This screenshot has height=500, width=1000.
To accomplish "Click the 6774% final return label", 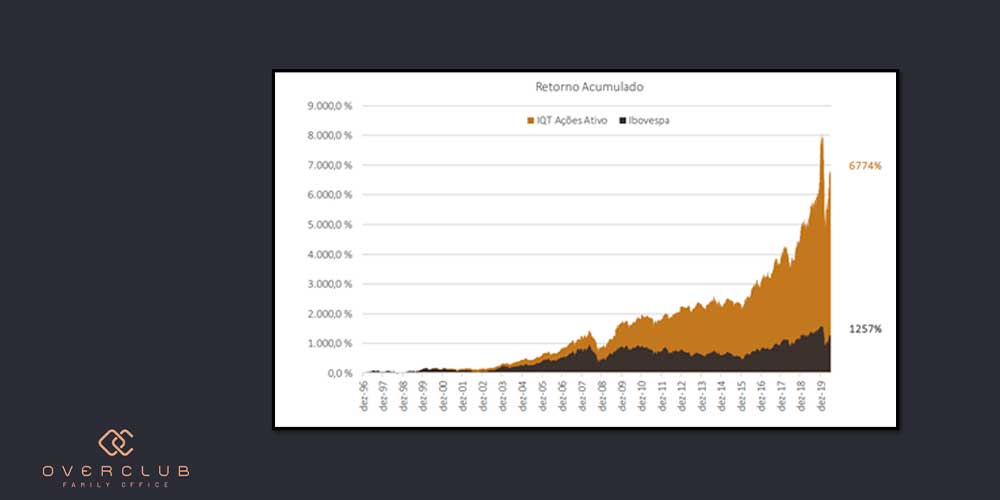I will click(x=865, y=166).
